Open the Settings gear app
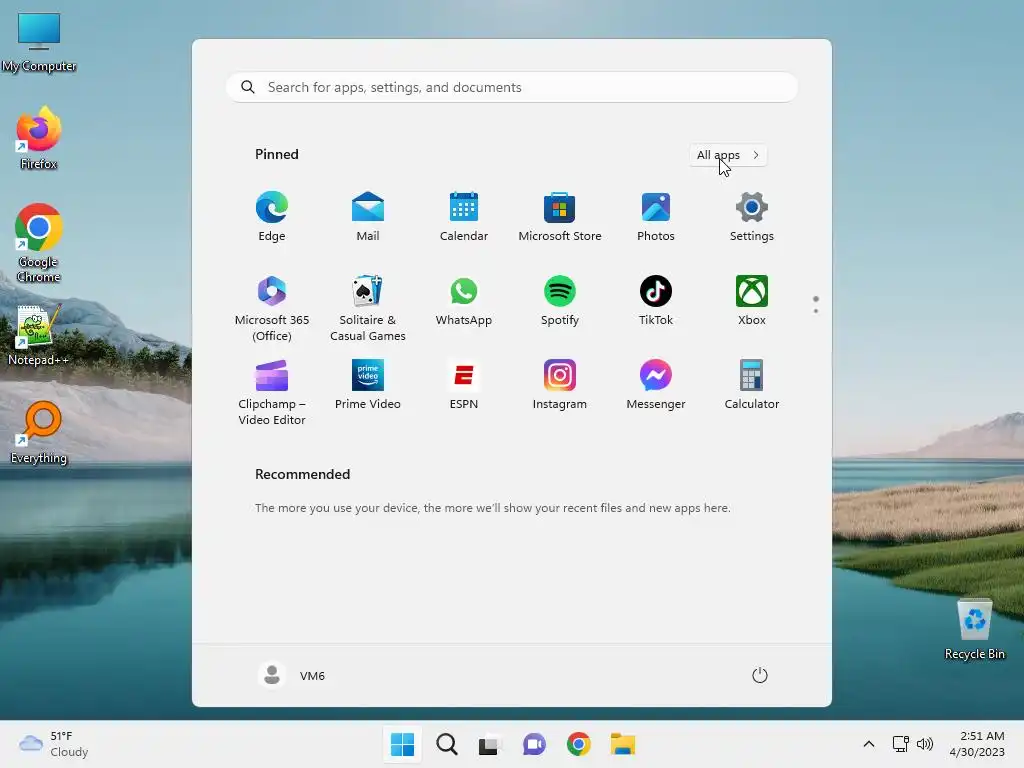Viewport: 1024px width, 768px height. pos(752,217)
